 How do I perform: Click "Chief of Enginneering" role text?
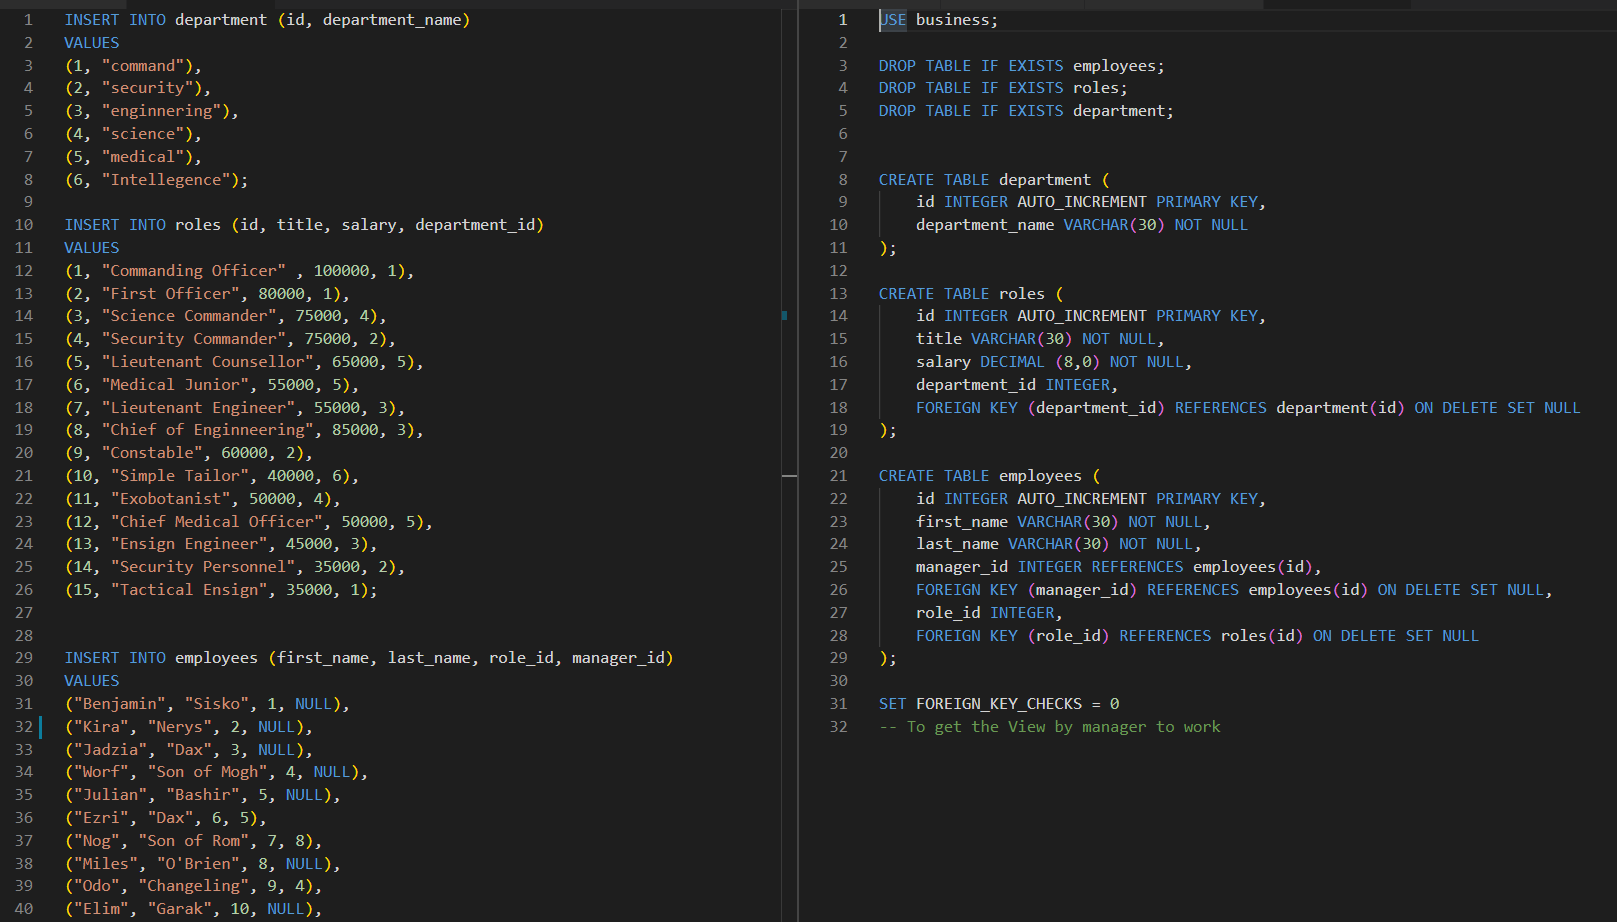[x=207, y=430]
